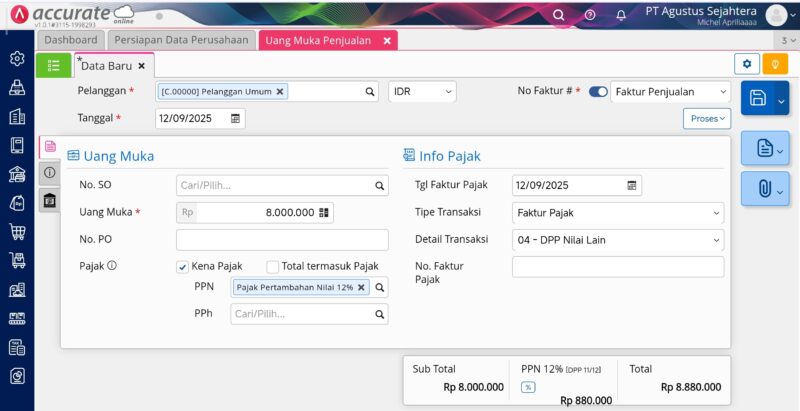Toggle the No Faktur # switch
The height and width of the screenshot is (411, 800).
pyautogui.click(x=598, y=91)
